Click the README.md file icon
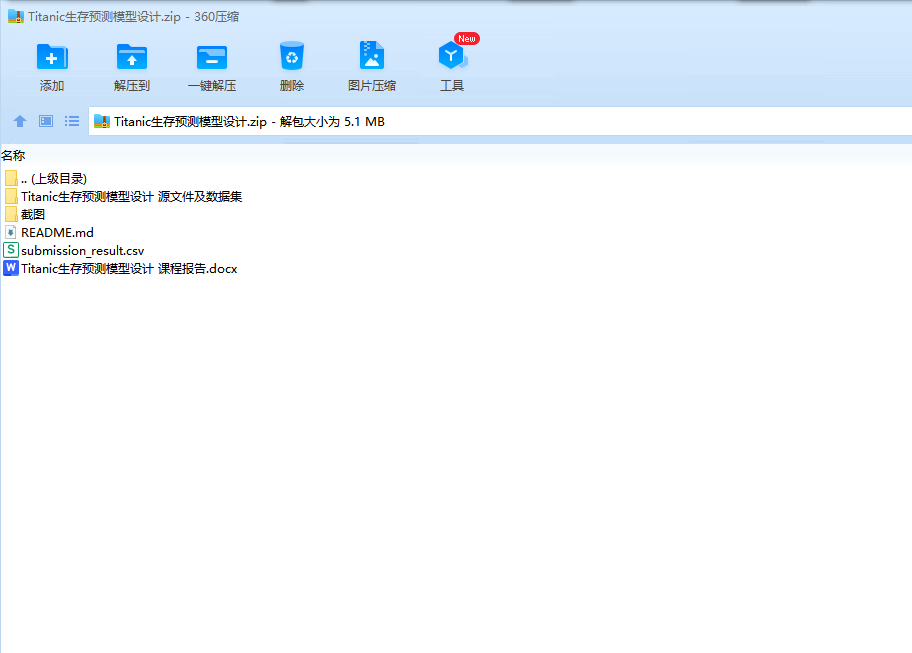 [x=10, y=233]
